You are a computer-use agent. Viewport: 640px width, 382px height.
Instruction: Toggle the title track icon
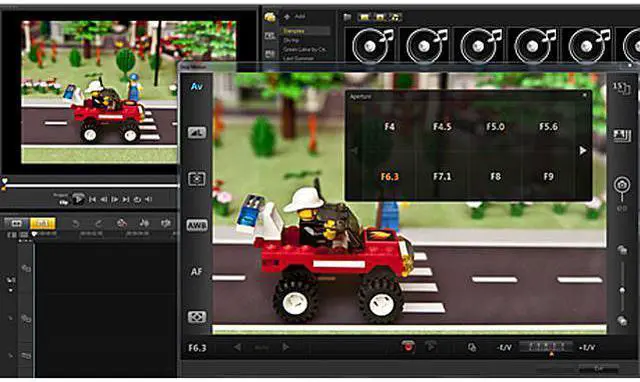[26, 355]
